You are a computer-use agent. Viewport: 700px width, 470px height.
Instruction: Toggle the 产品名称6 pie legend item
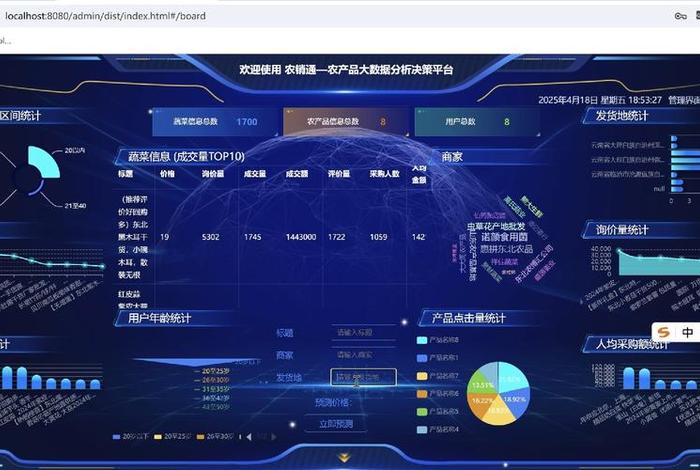(437, 393)
